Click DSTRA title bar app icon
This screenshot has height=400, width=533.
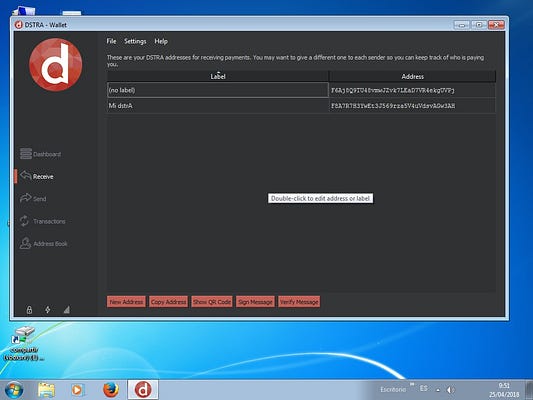pyautogui.click(x=18, y=25)
